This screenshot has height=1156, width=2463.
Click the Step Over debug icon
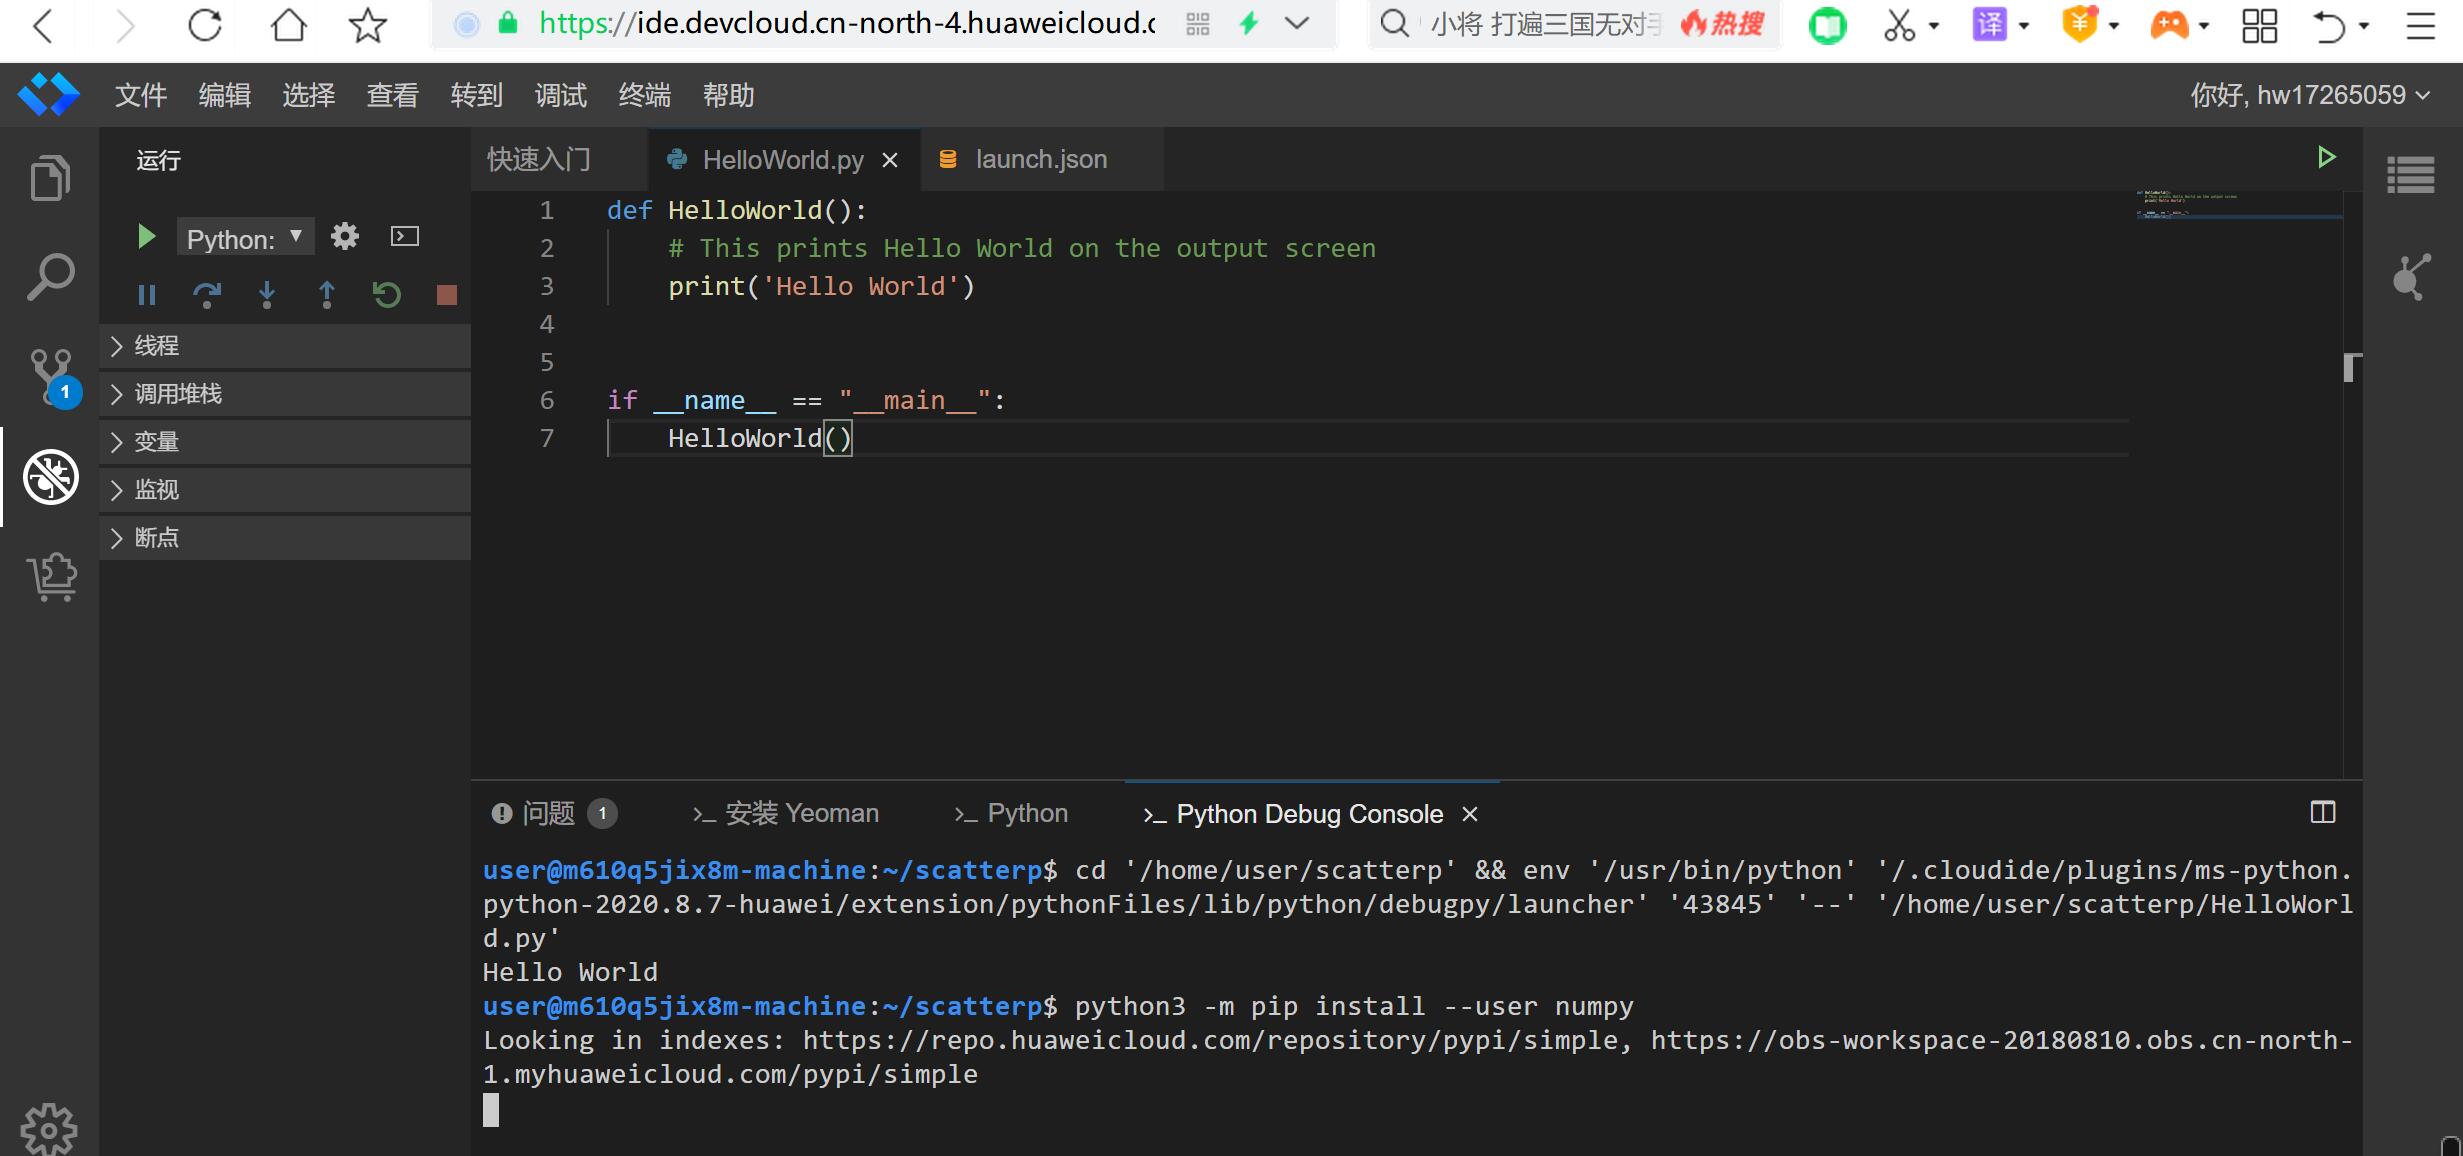[x=207, y=294]
